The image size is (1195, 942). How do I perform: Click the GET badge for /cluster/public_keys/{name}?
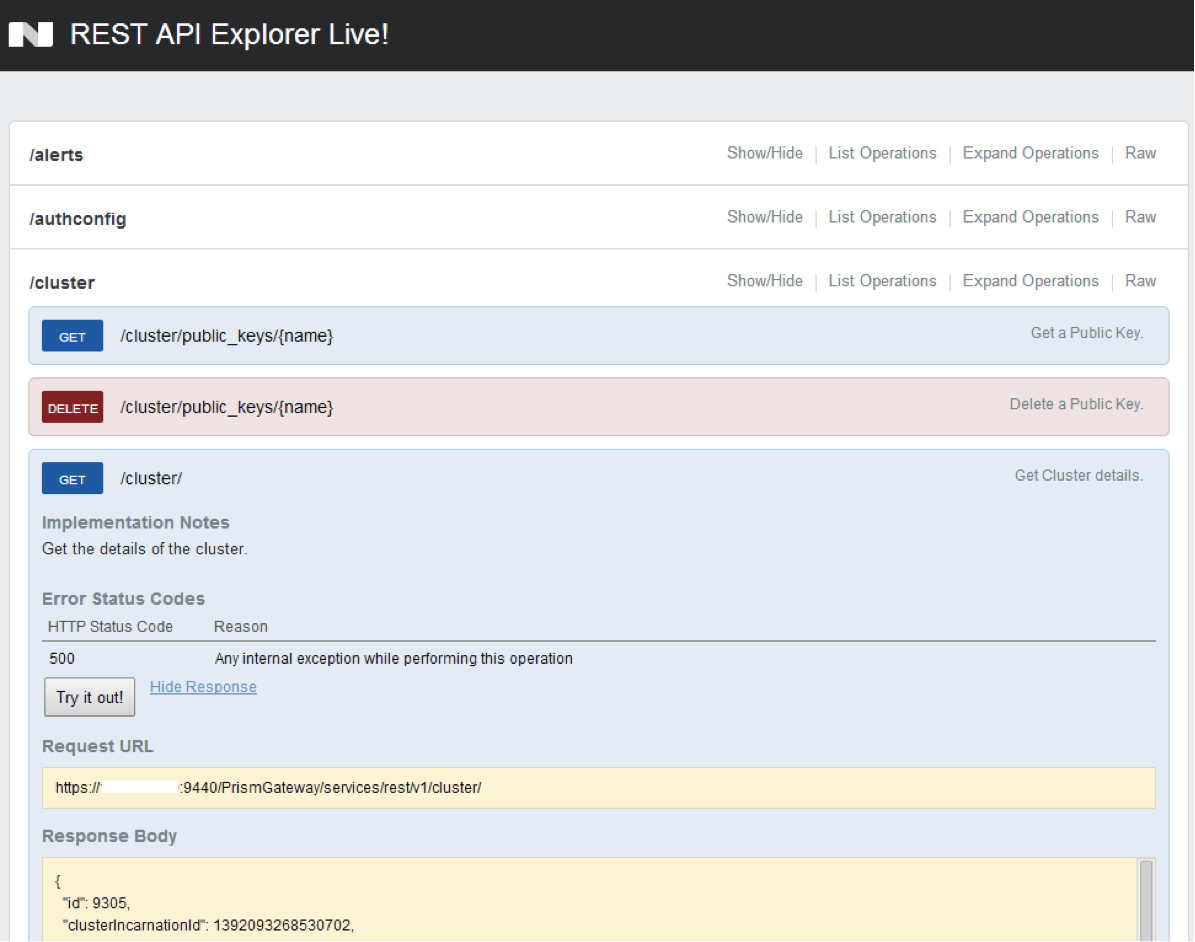click(x=72, y=337)
